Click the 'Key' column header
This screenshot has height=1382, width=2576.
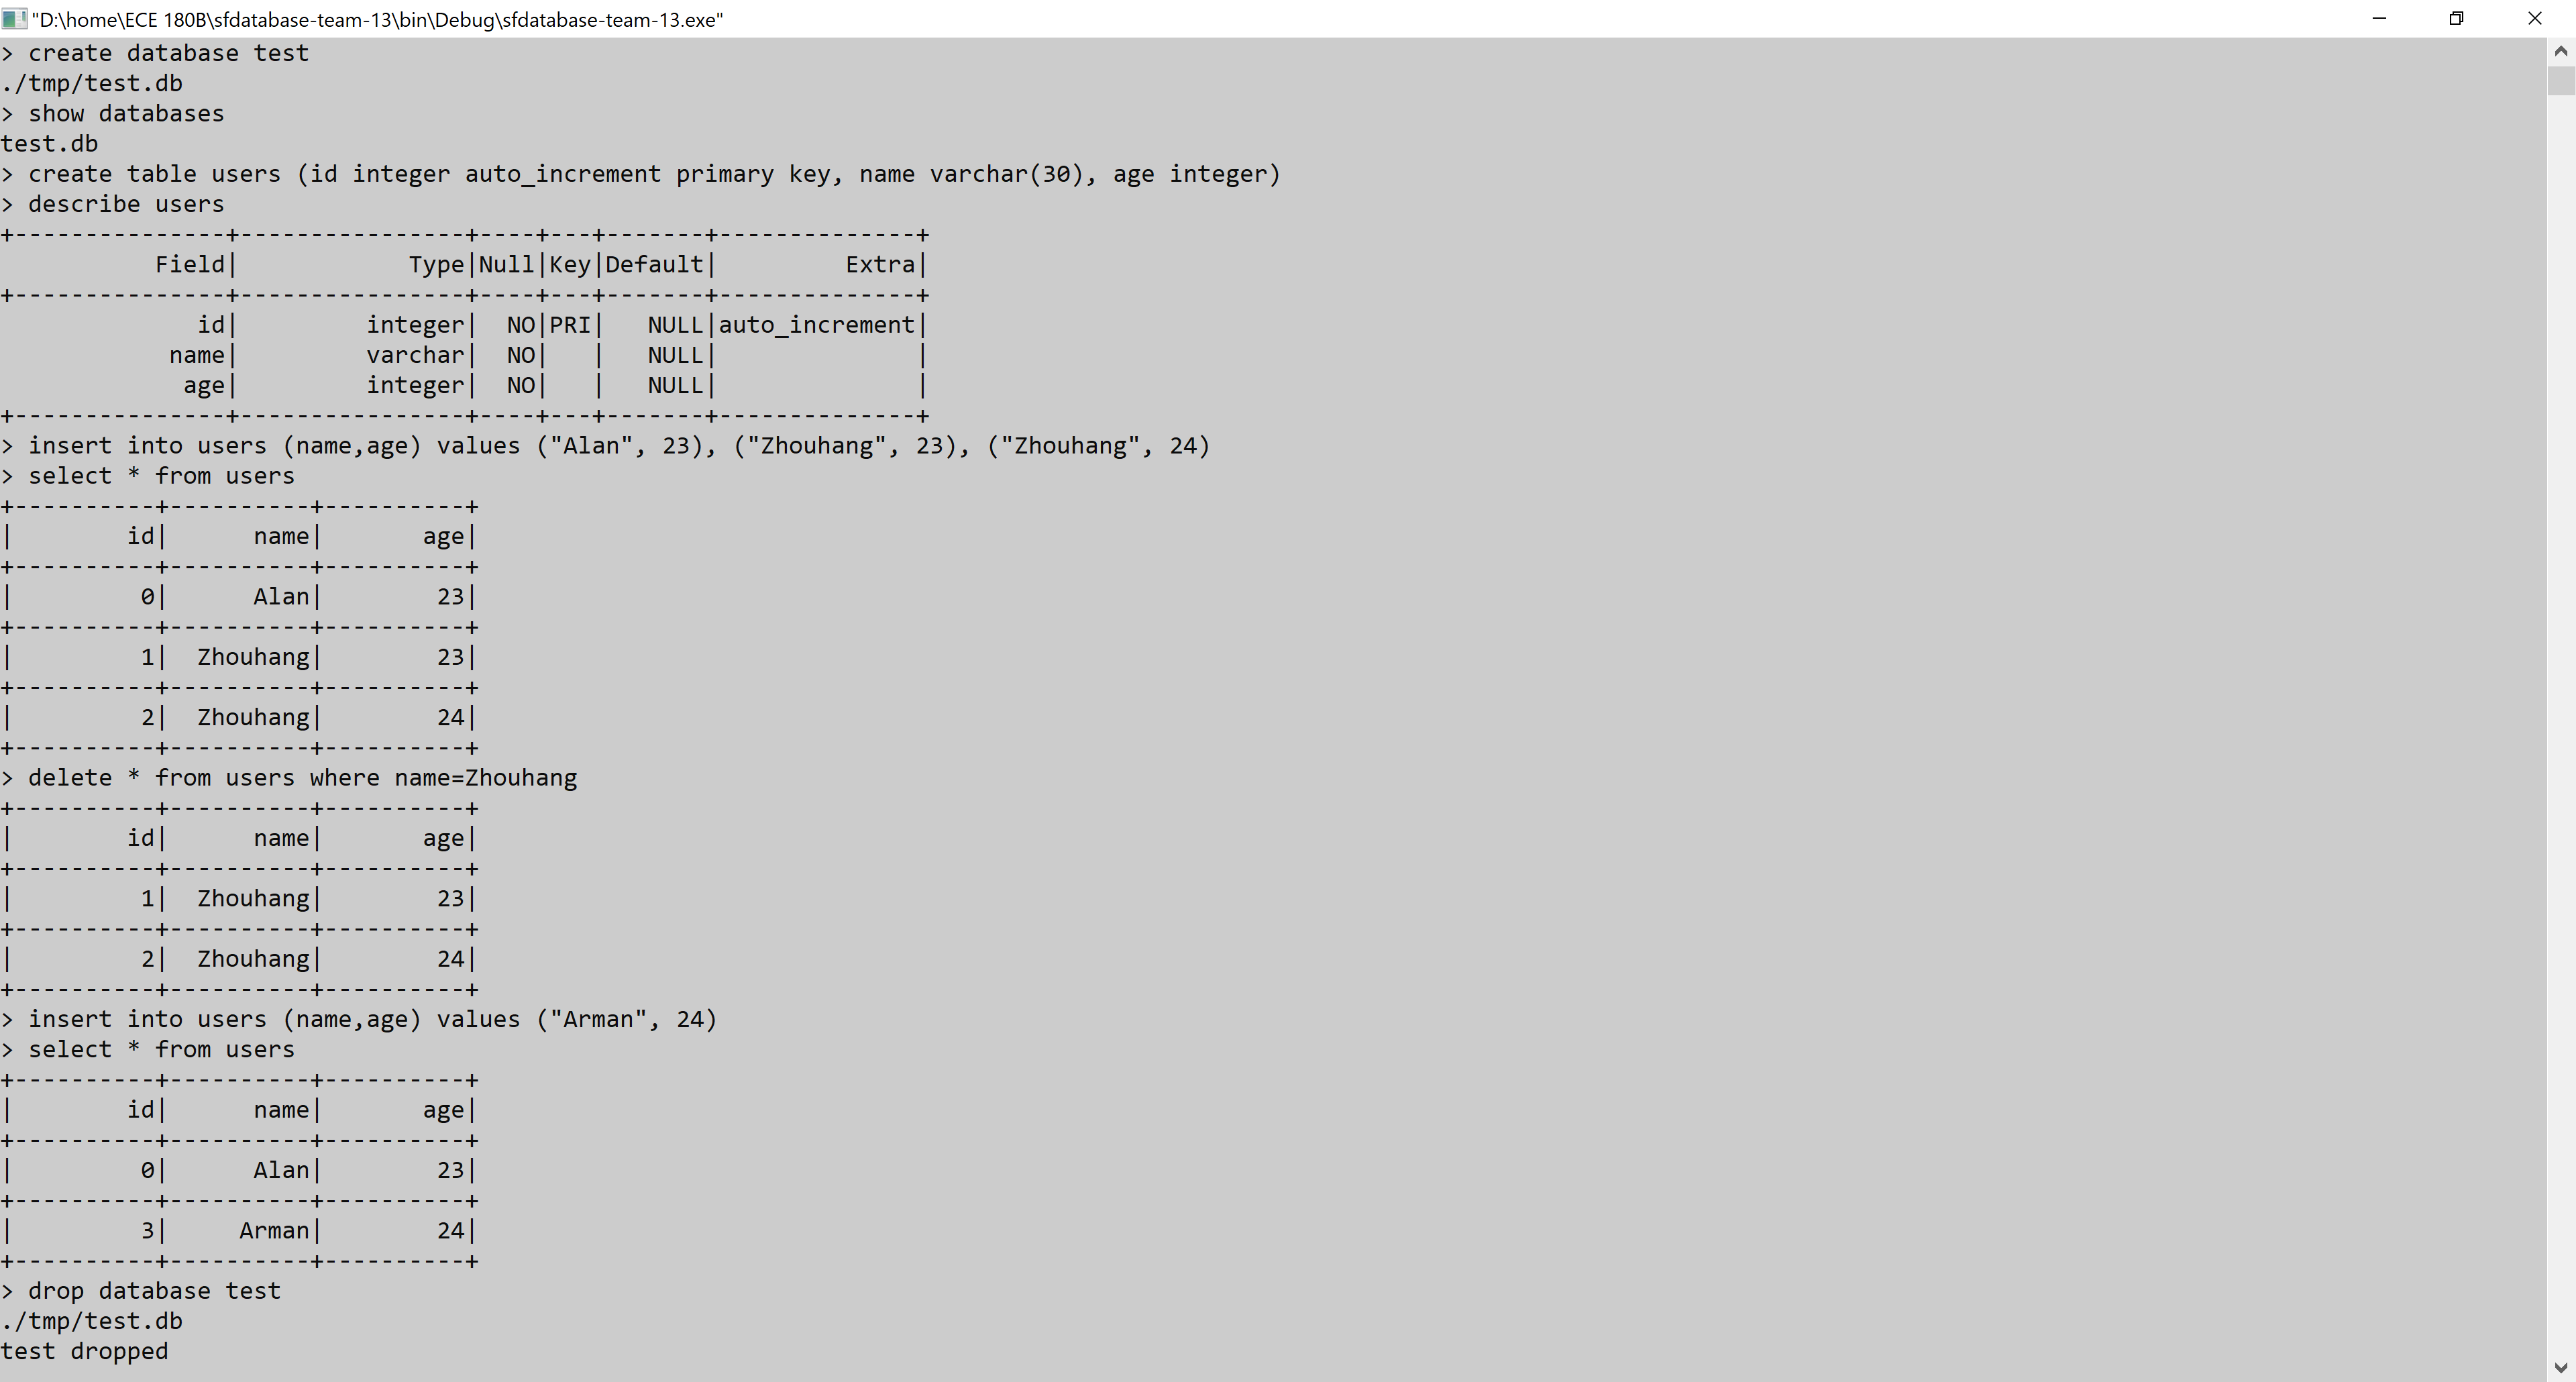pos(570,264)
